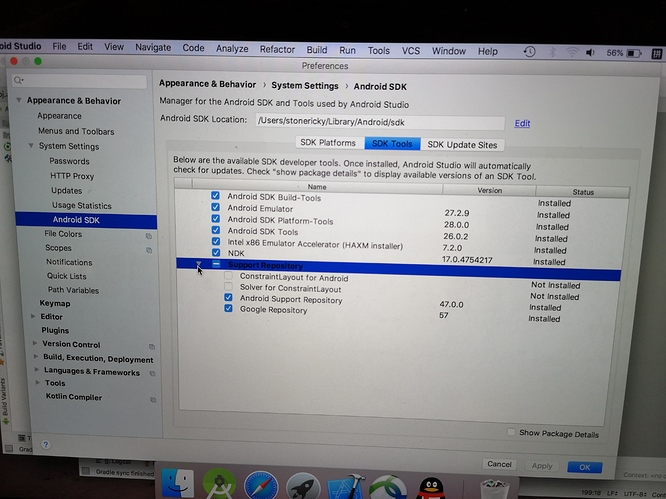Expand Editor settings section
The width and height of the screenshot is (666, 499).
point(33,316)
